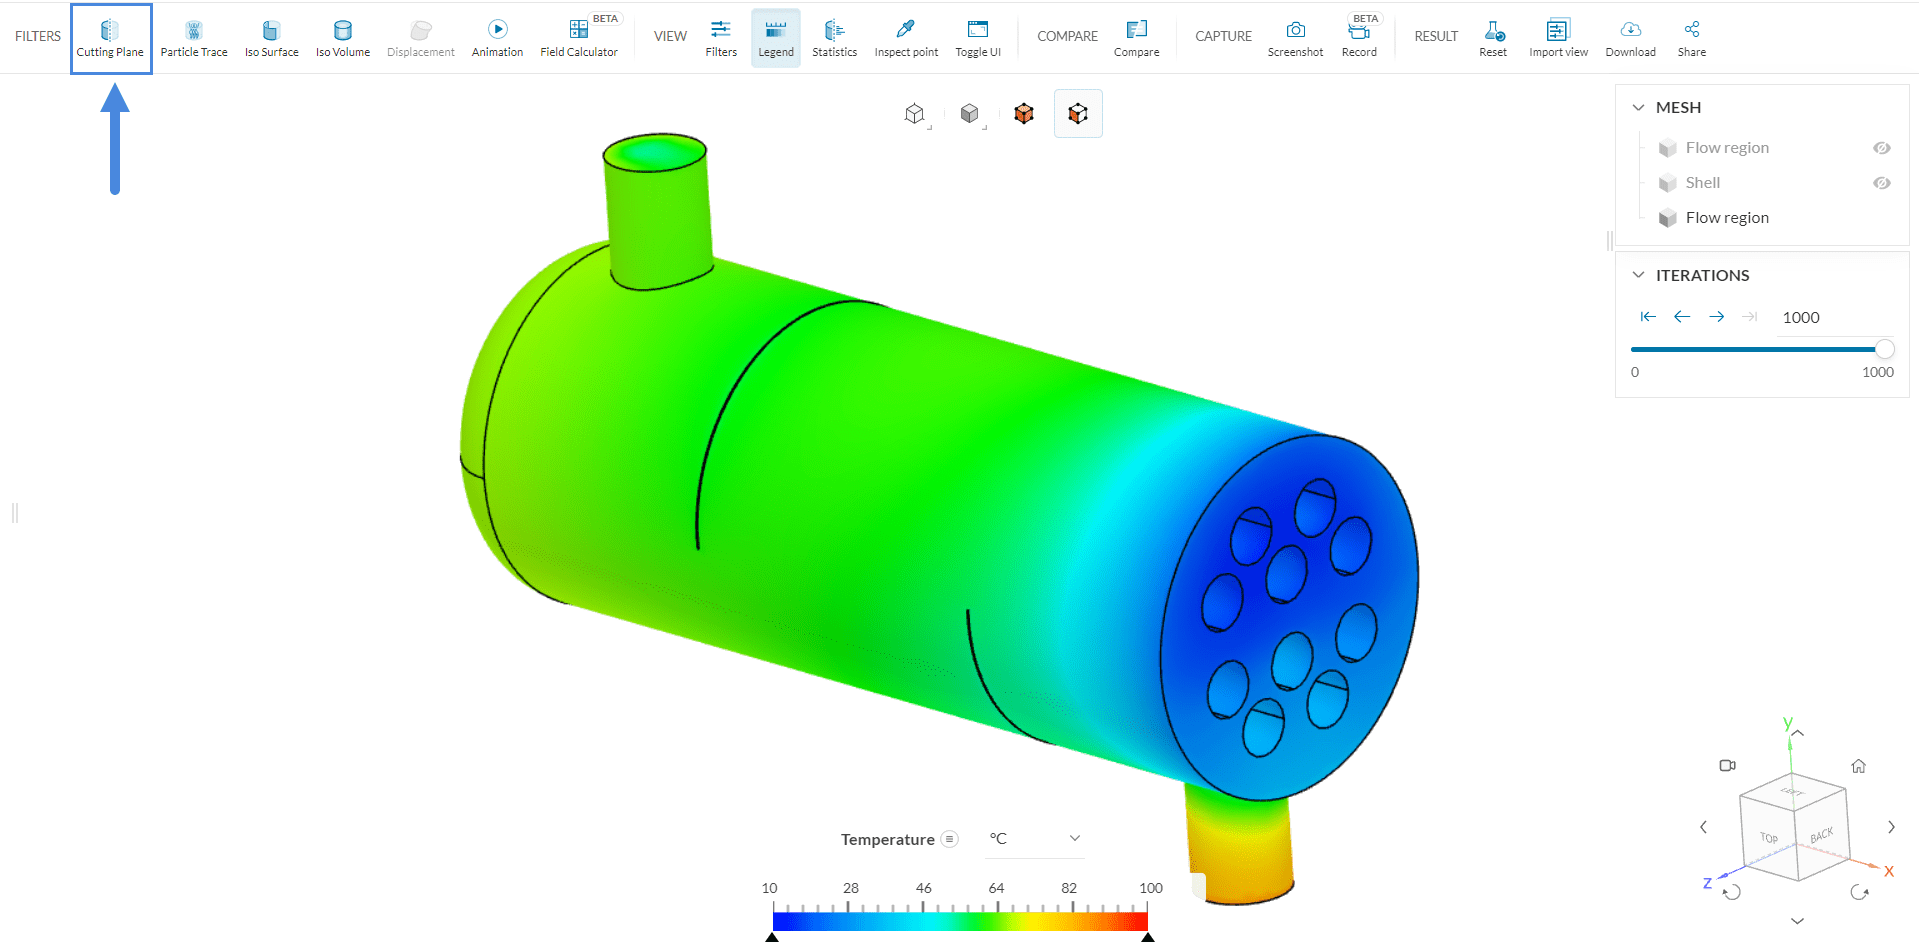Take a Screenshot of the view
Viewport: 1919px width, 948px height.
pos(1295,38)
